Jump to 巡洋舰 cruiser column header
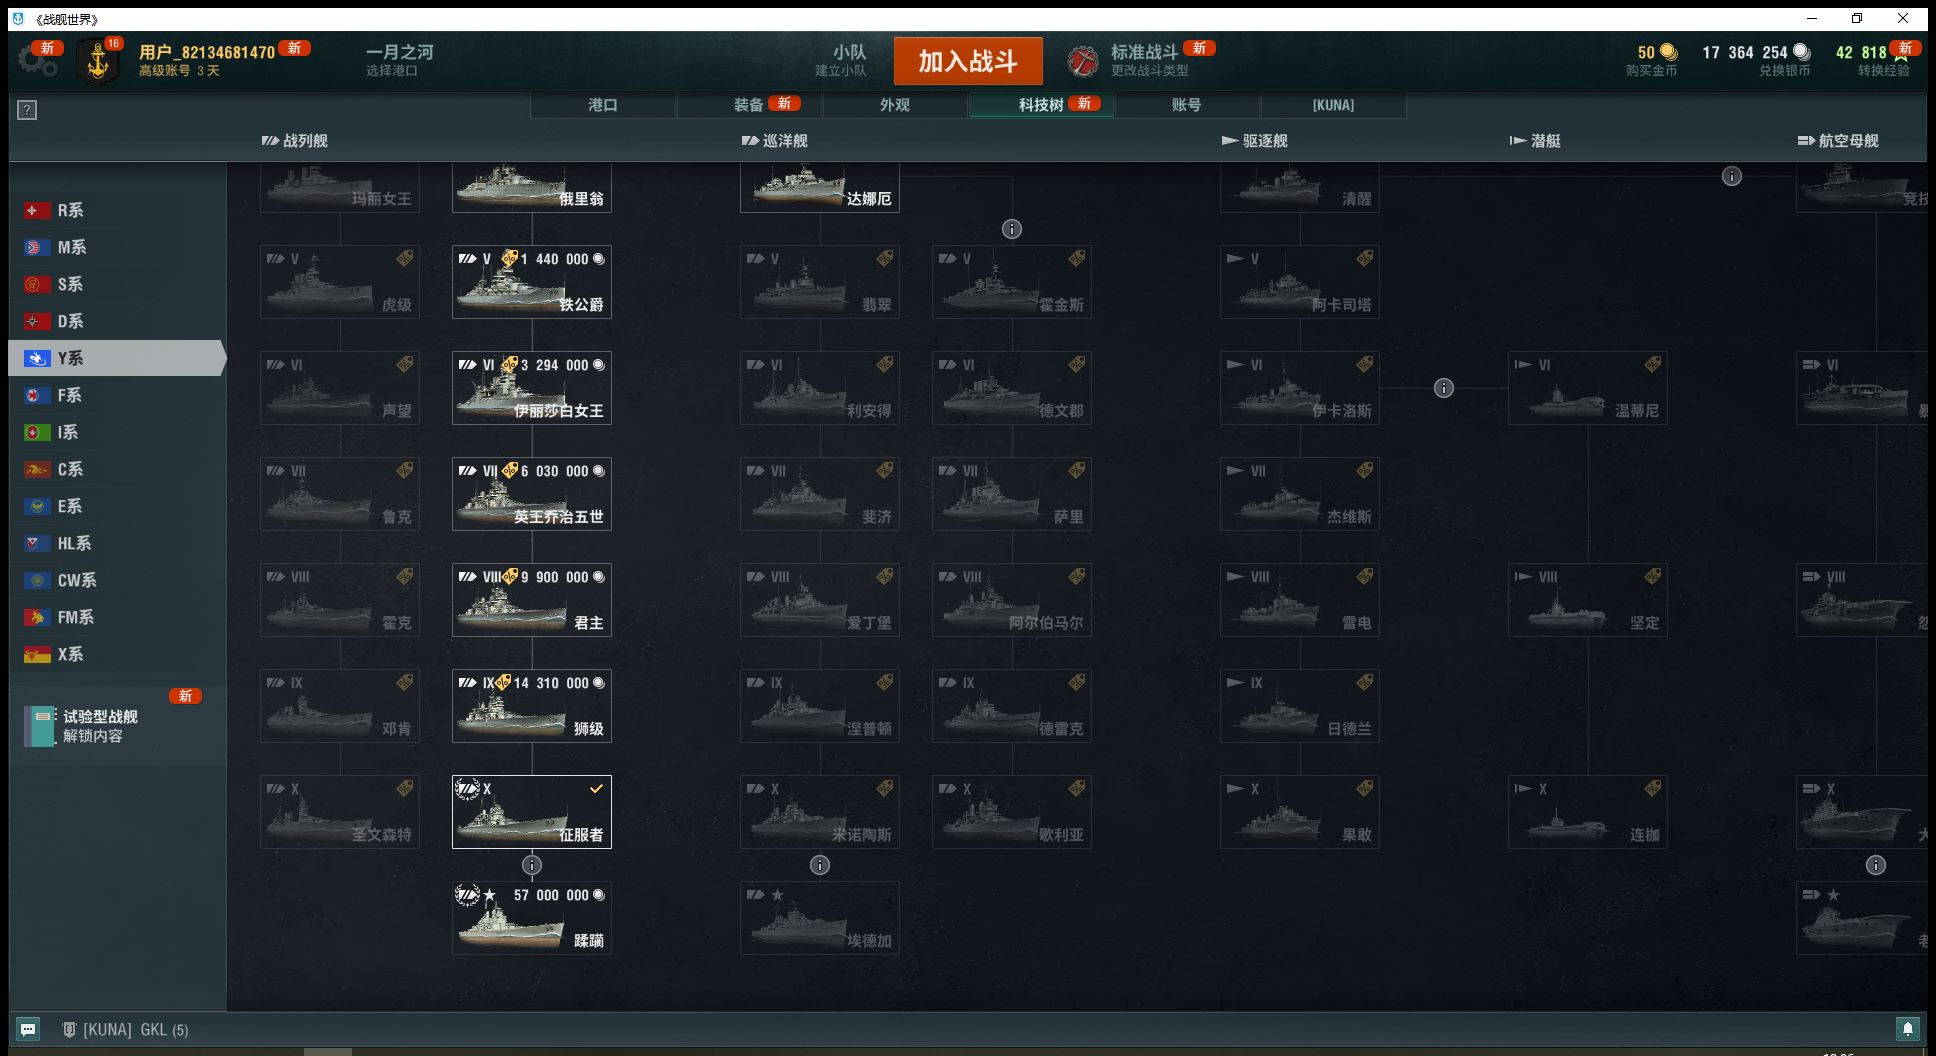Image resolution: width=1936 pixels, height=1056 pixels. 775,141
